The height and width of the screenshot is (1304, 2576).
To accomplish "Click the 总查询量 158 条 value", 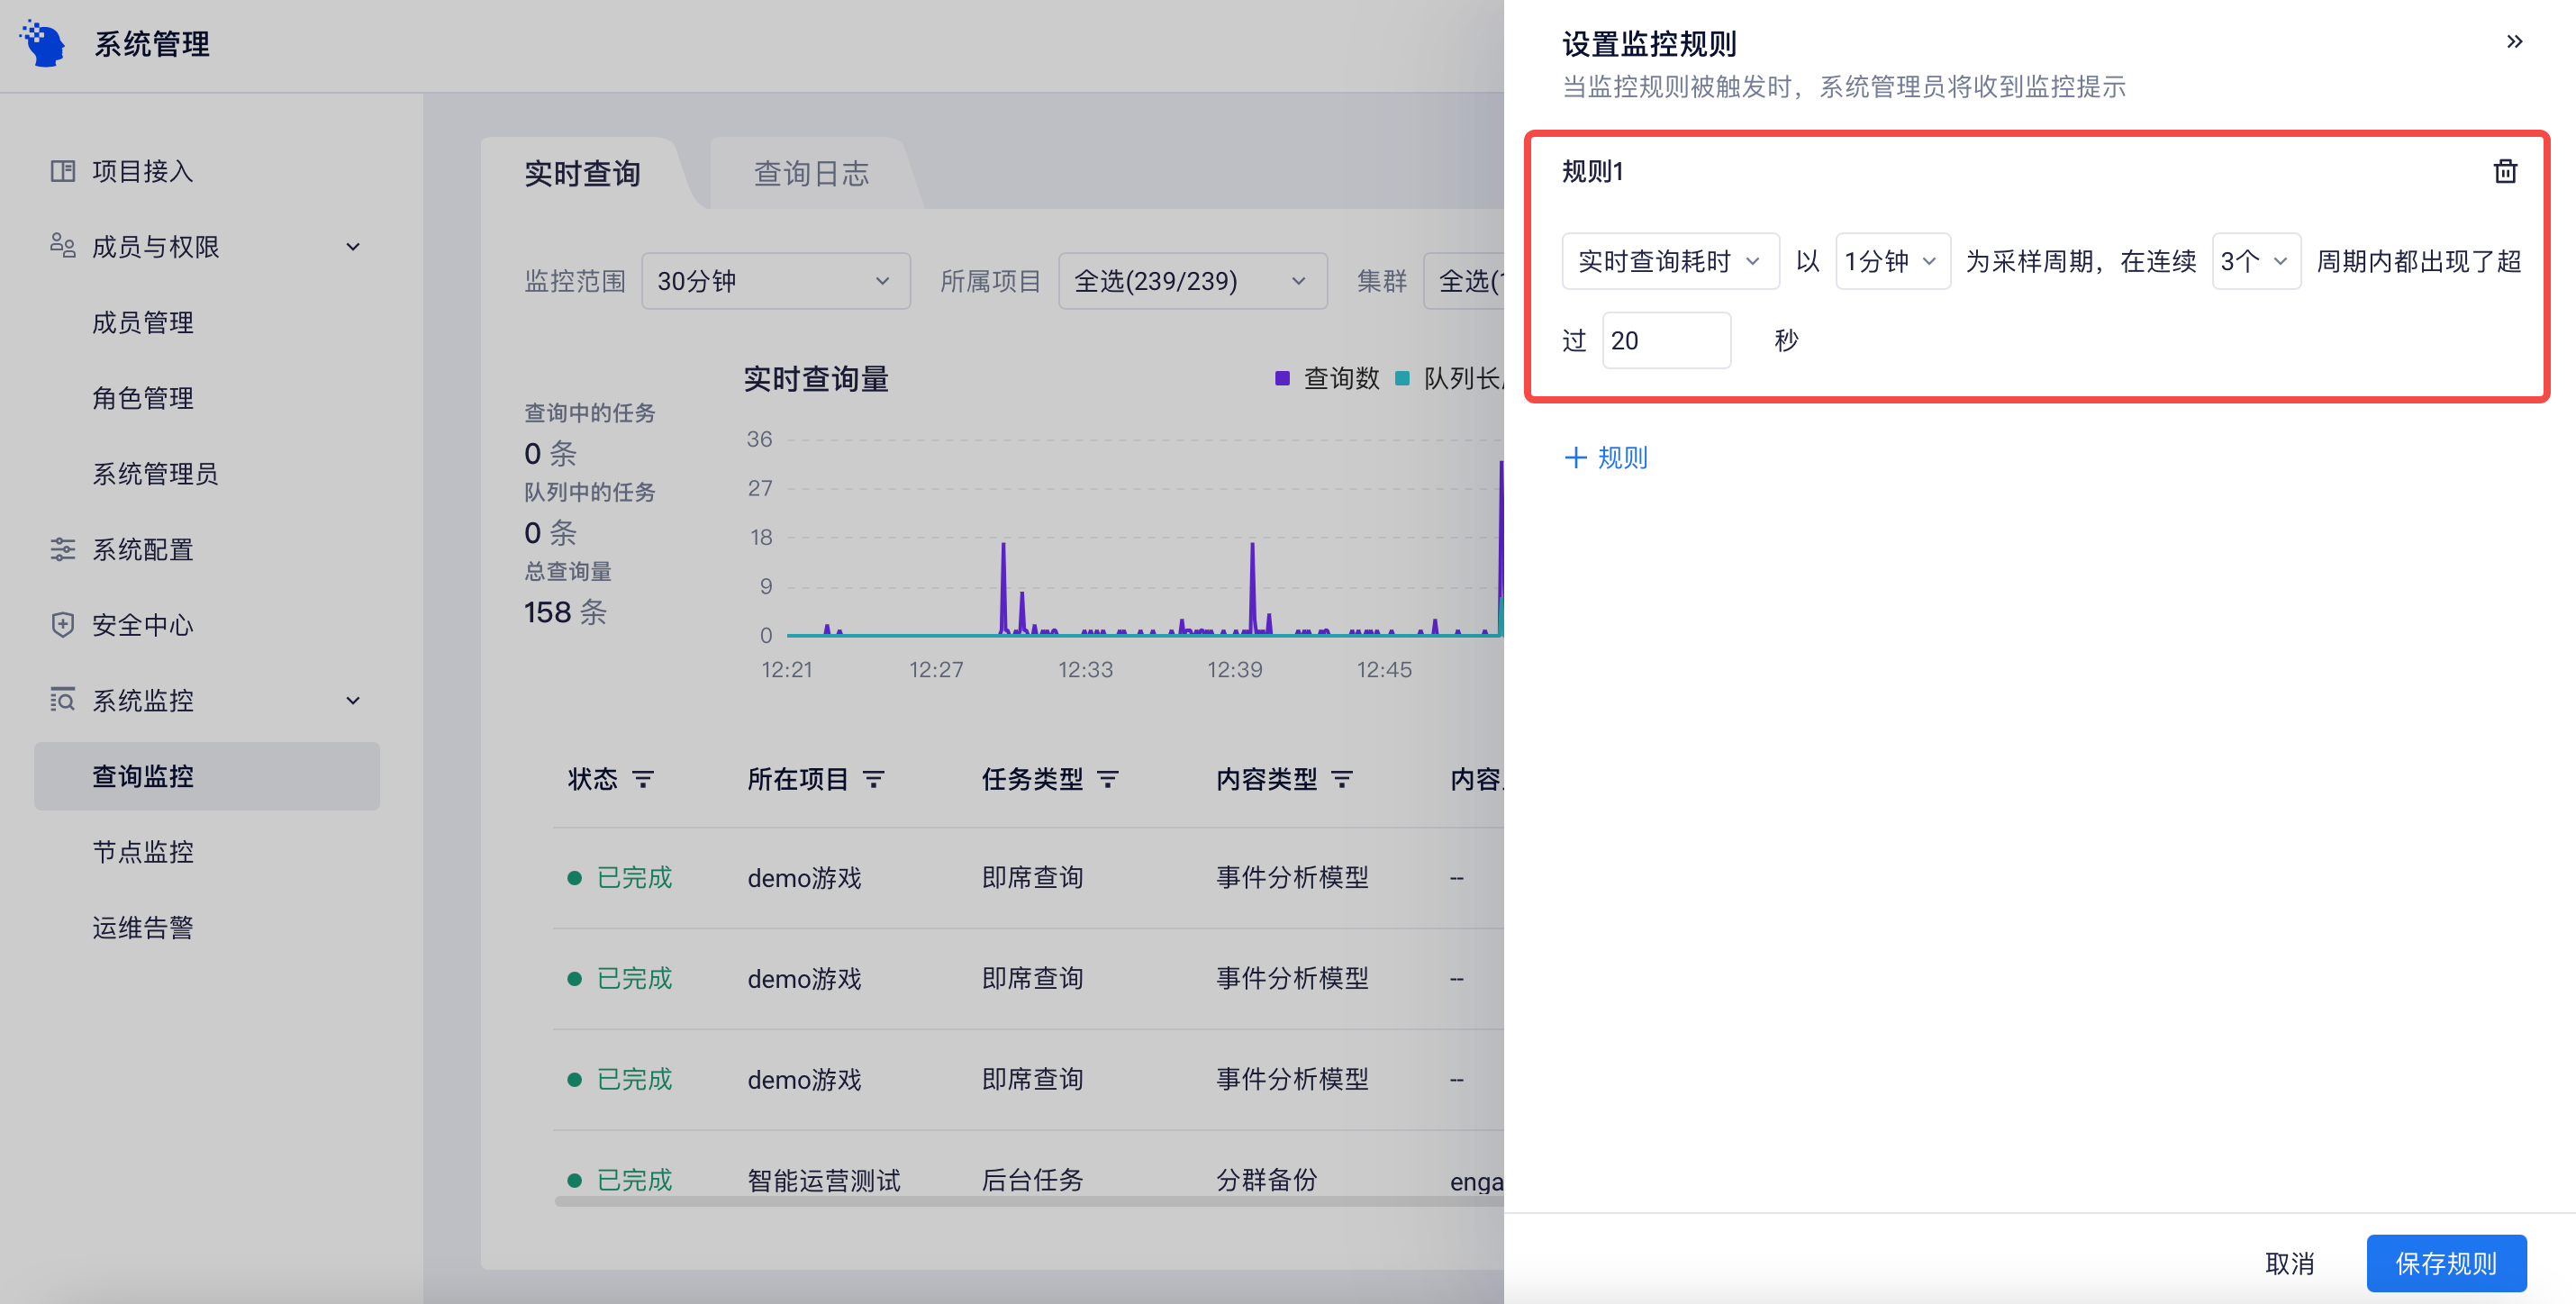I will coord(565,612).
